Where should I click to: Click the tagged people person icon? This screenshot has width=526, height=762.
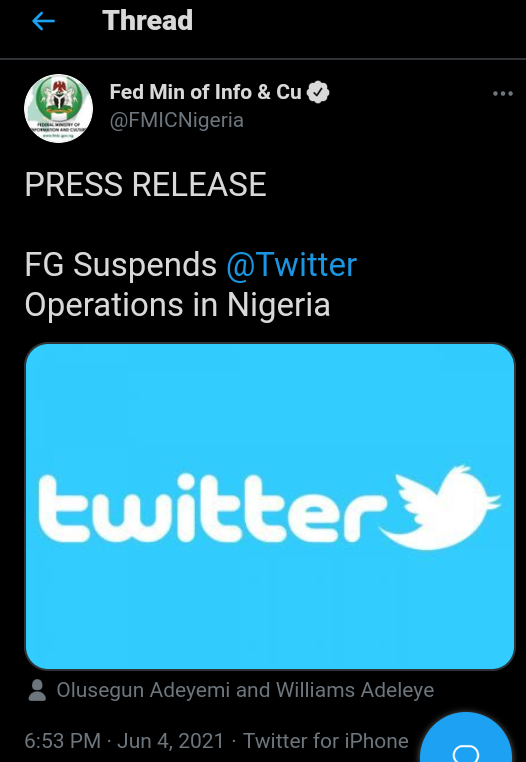click(x=37, y=690)
